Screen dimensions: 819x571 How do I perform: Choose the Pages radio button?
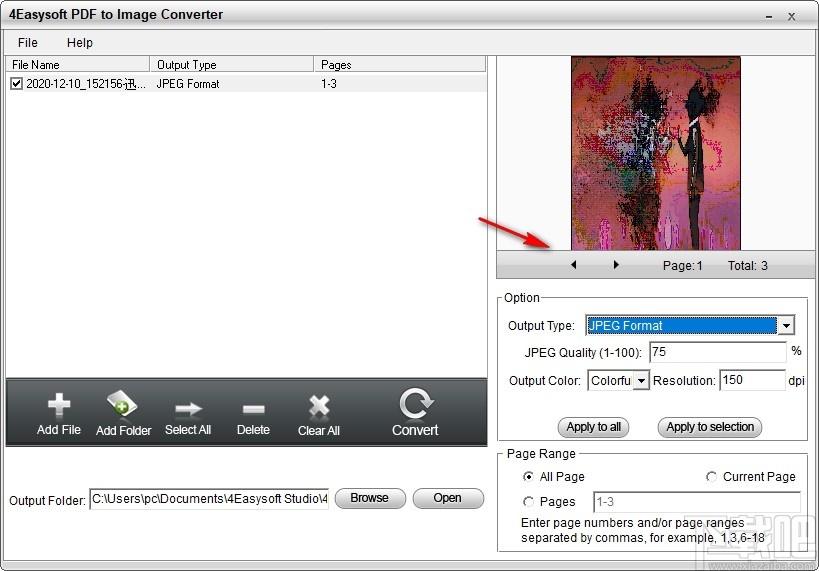tap(529, 502)
